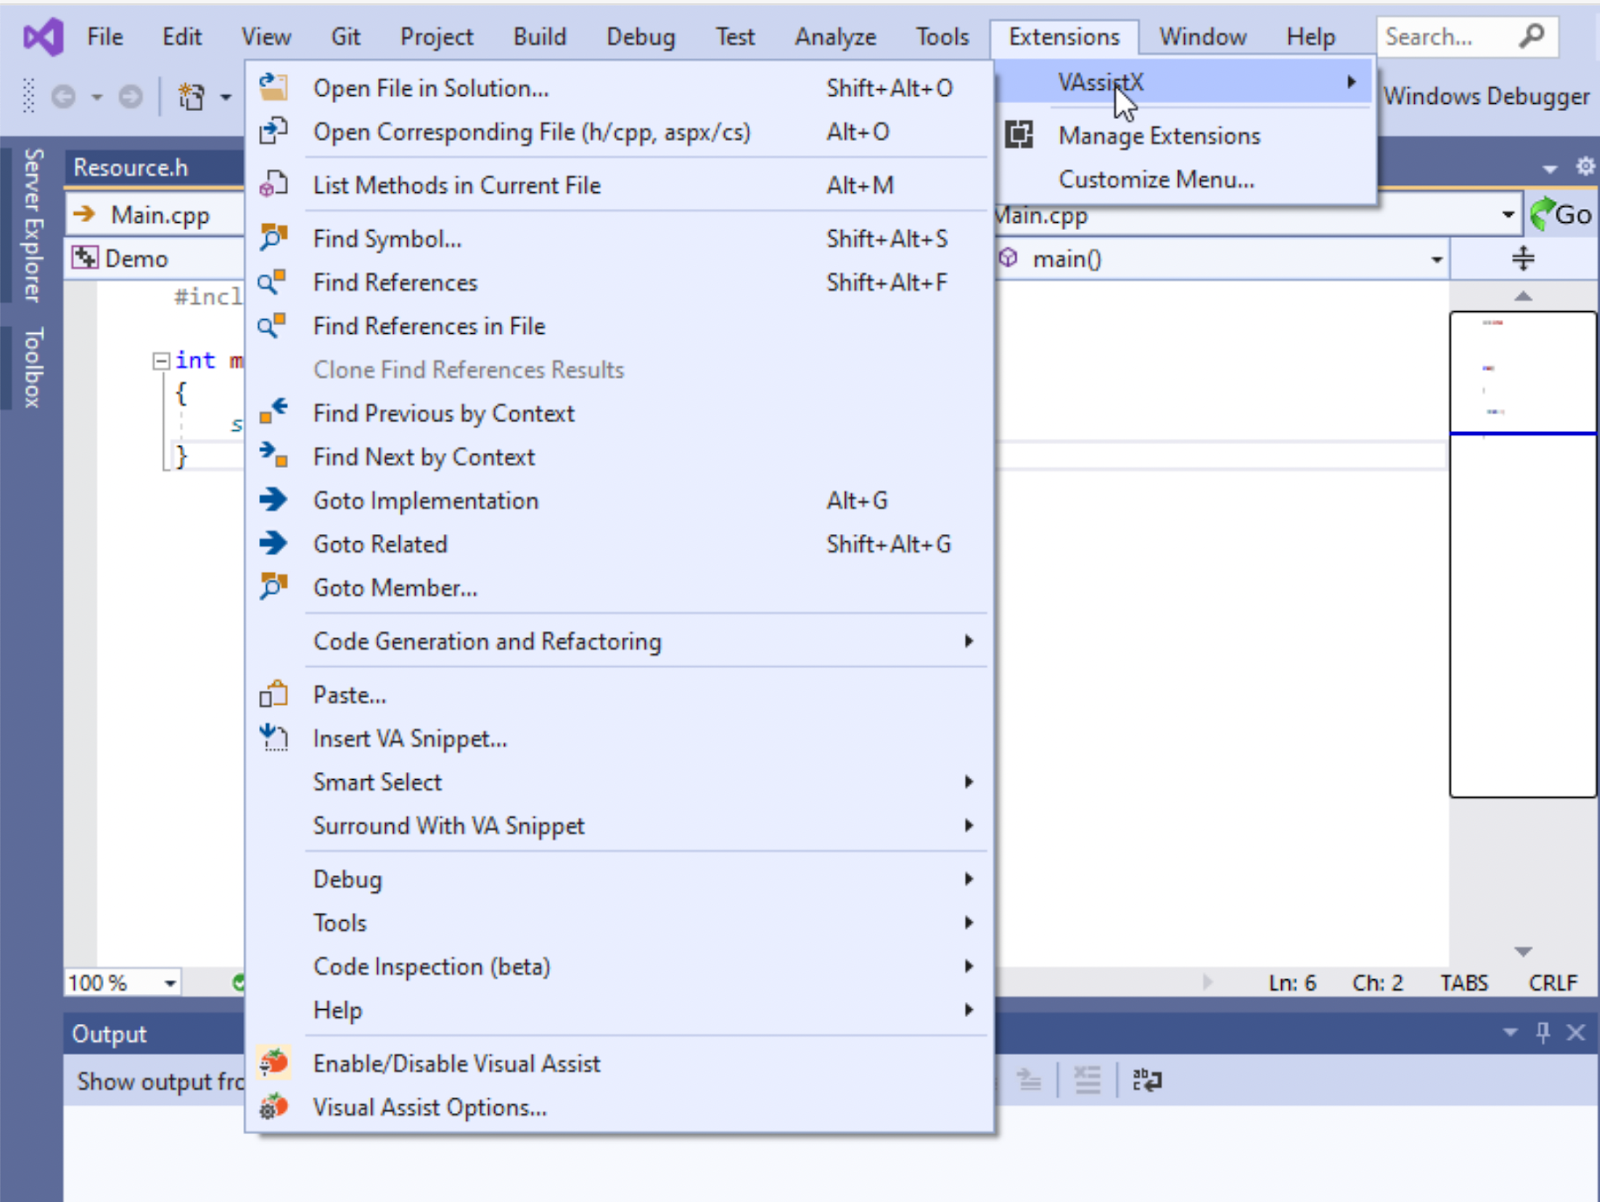The image size is (1600, 1202).
Task: Click the Find Symbol icon
Action: (273, 238)
